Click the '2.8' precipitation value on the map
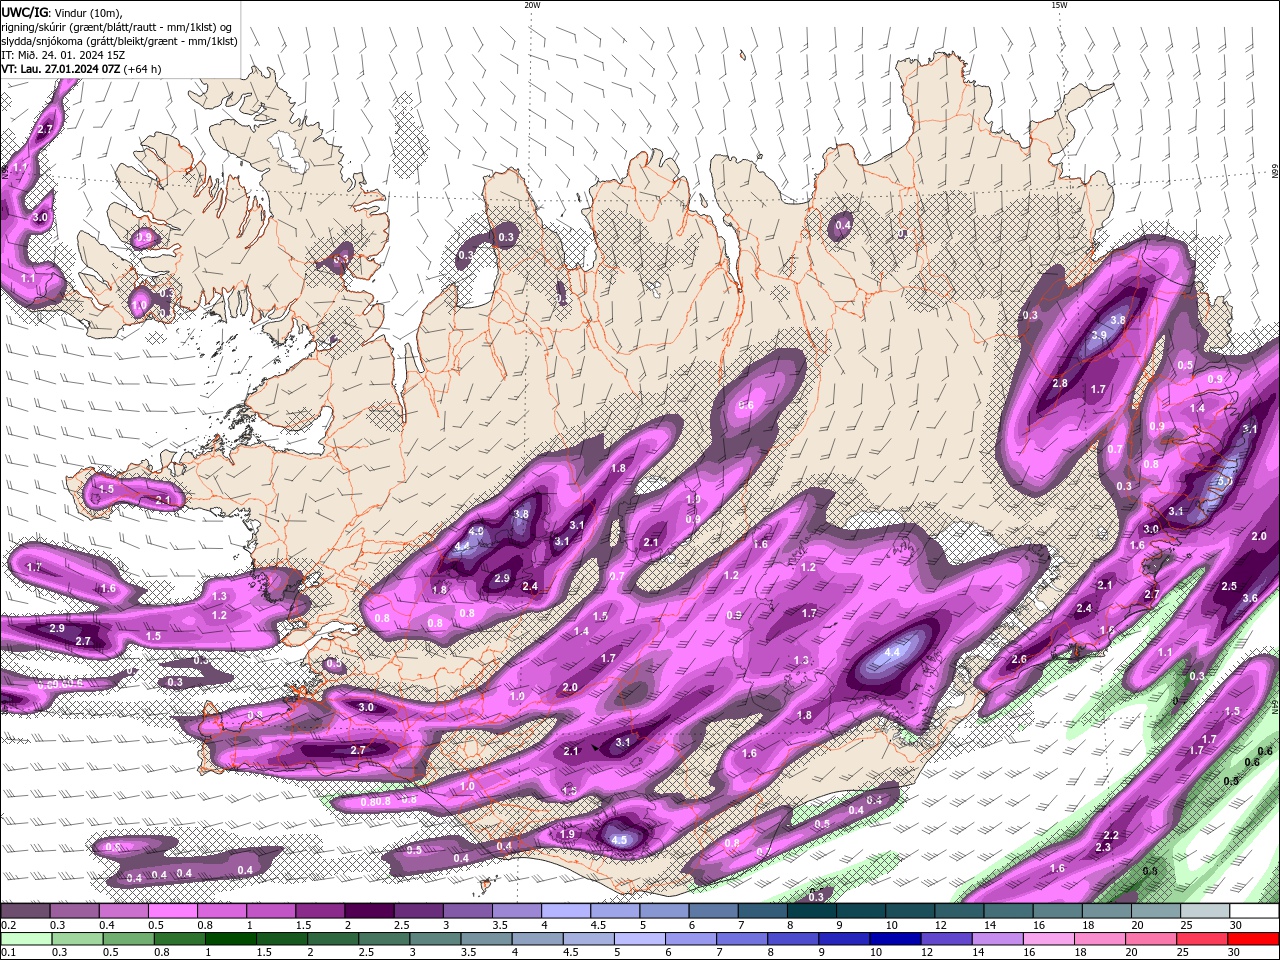The height and width of the screenshot is (960, 1280). 1060,383
